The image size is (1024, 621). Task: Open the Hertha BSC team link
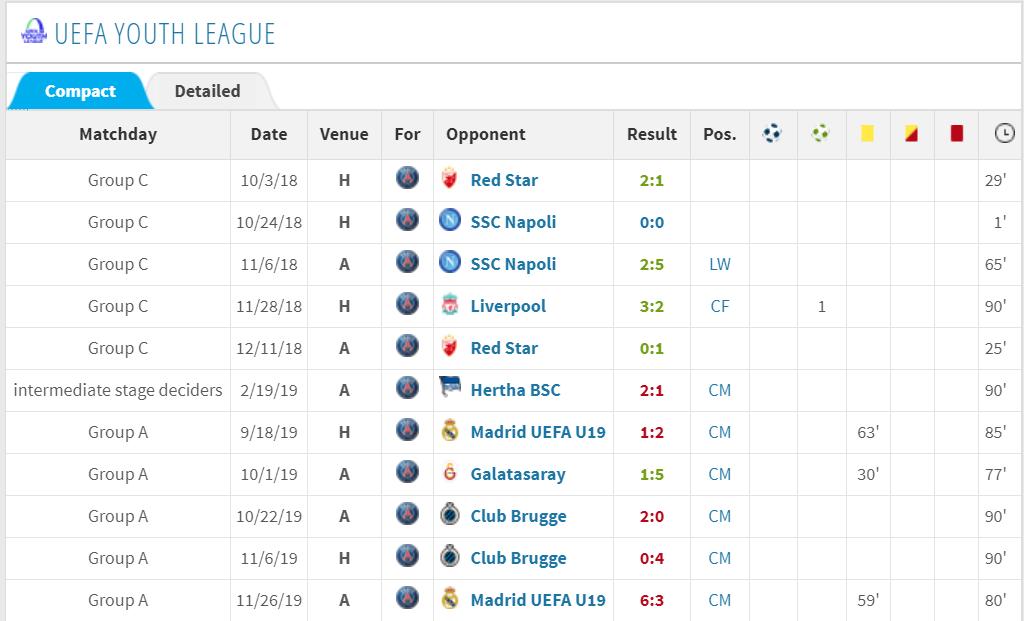pos(515,390)
